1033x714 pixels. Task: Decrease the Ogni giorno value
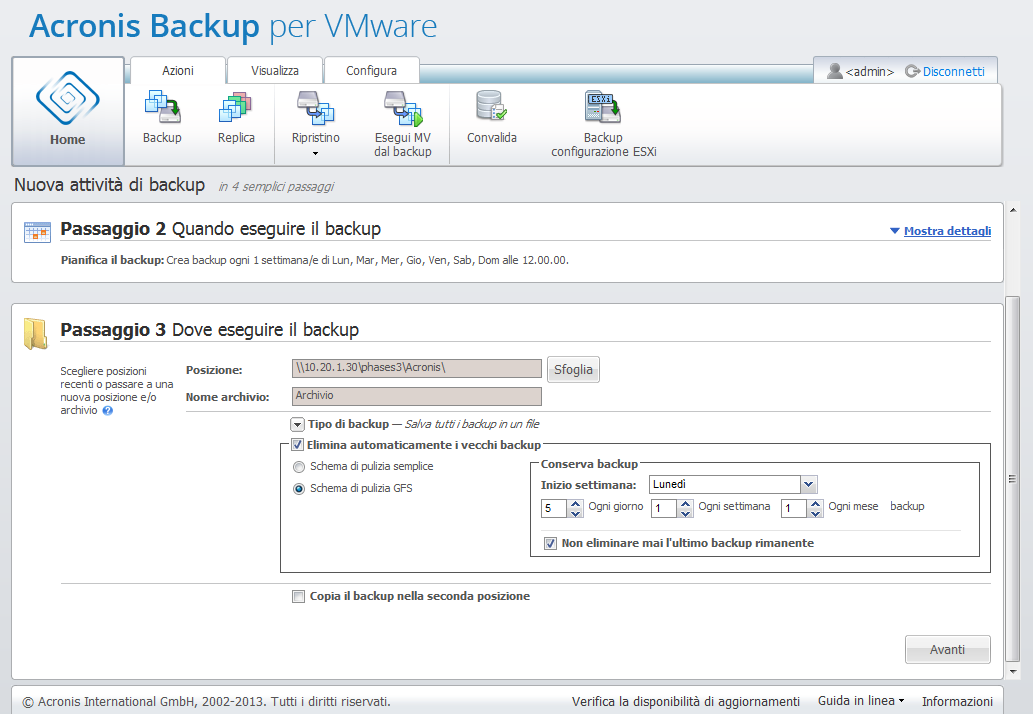pyautogui.click(x=575, y=513)
